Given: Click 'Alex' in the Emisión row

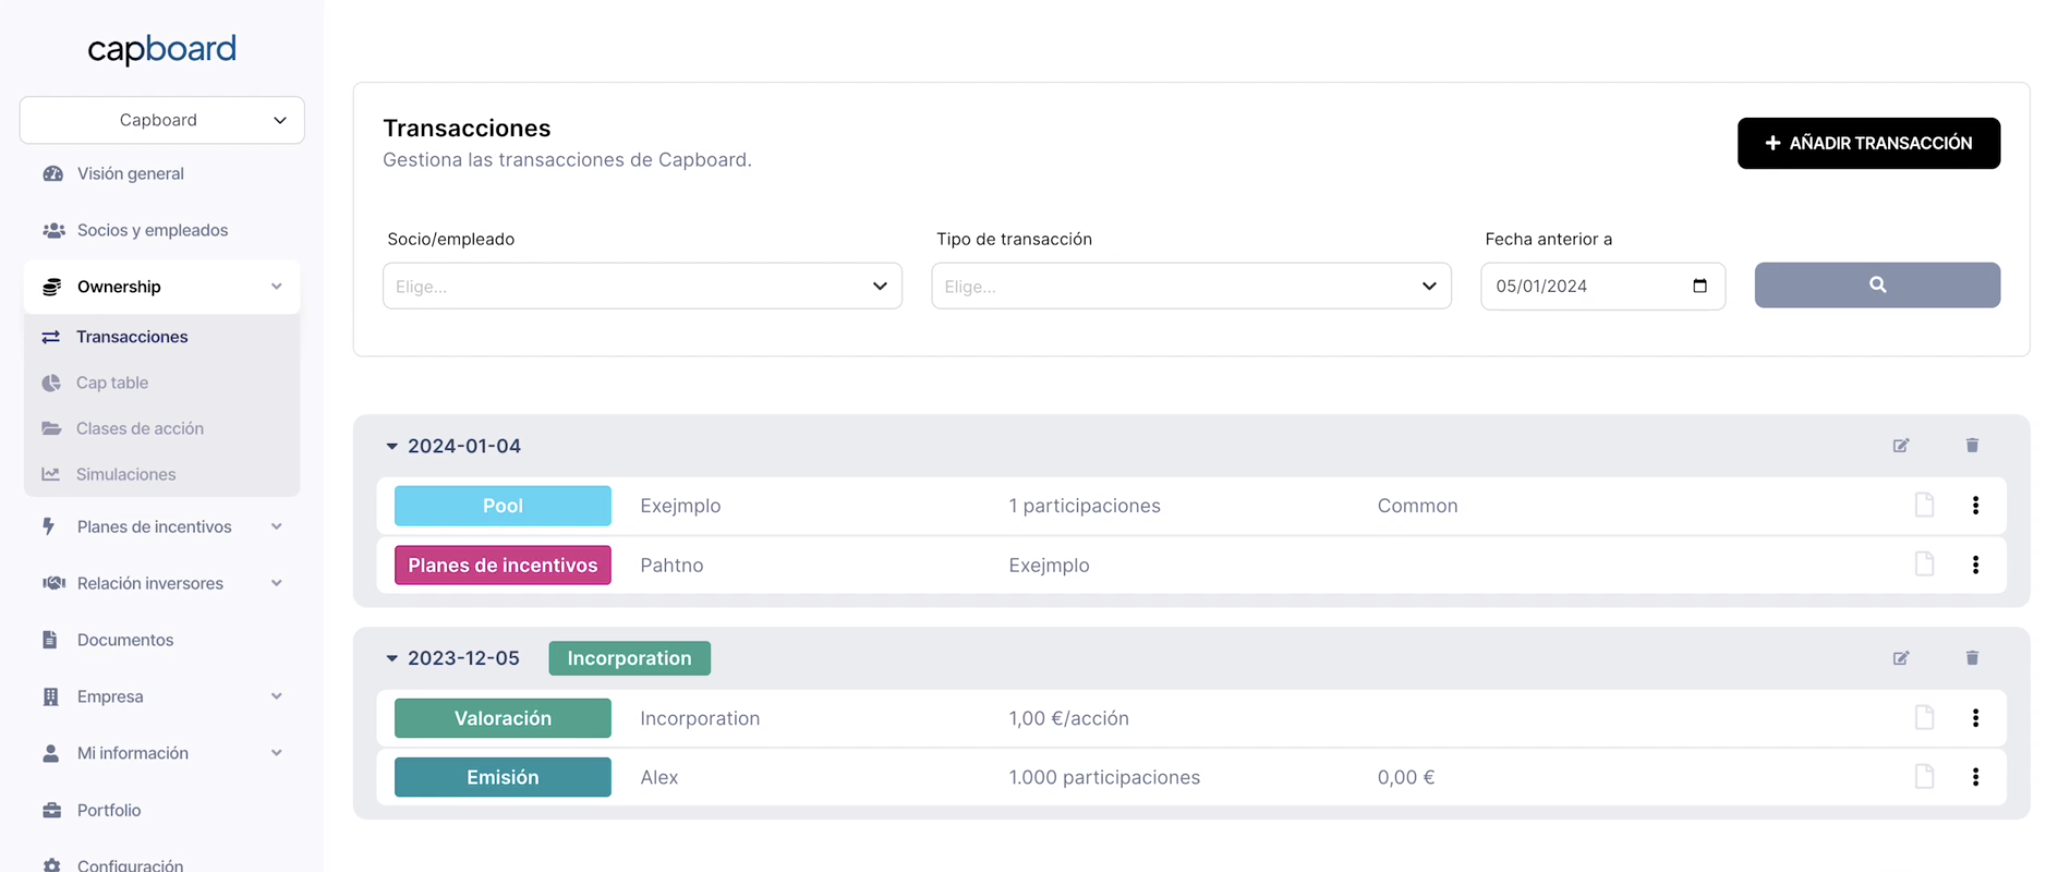Looking at the screenshot, I should pos(659,777).
